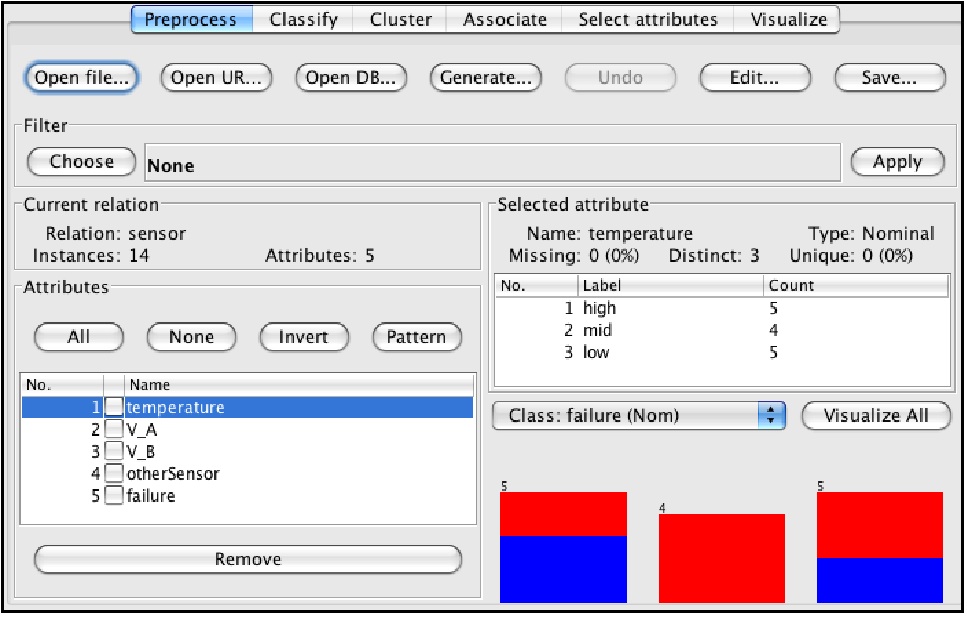
Task: Click the Generate... button
Action: [x=485, y=78]
